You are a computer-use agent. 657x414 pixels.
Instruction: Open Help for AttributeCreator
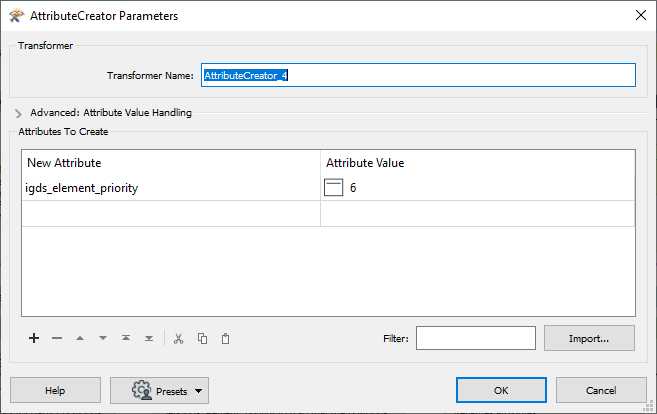click(x=55, y=390)
